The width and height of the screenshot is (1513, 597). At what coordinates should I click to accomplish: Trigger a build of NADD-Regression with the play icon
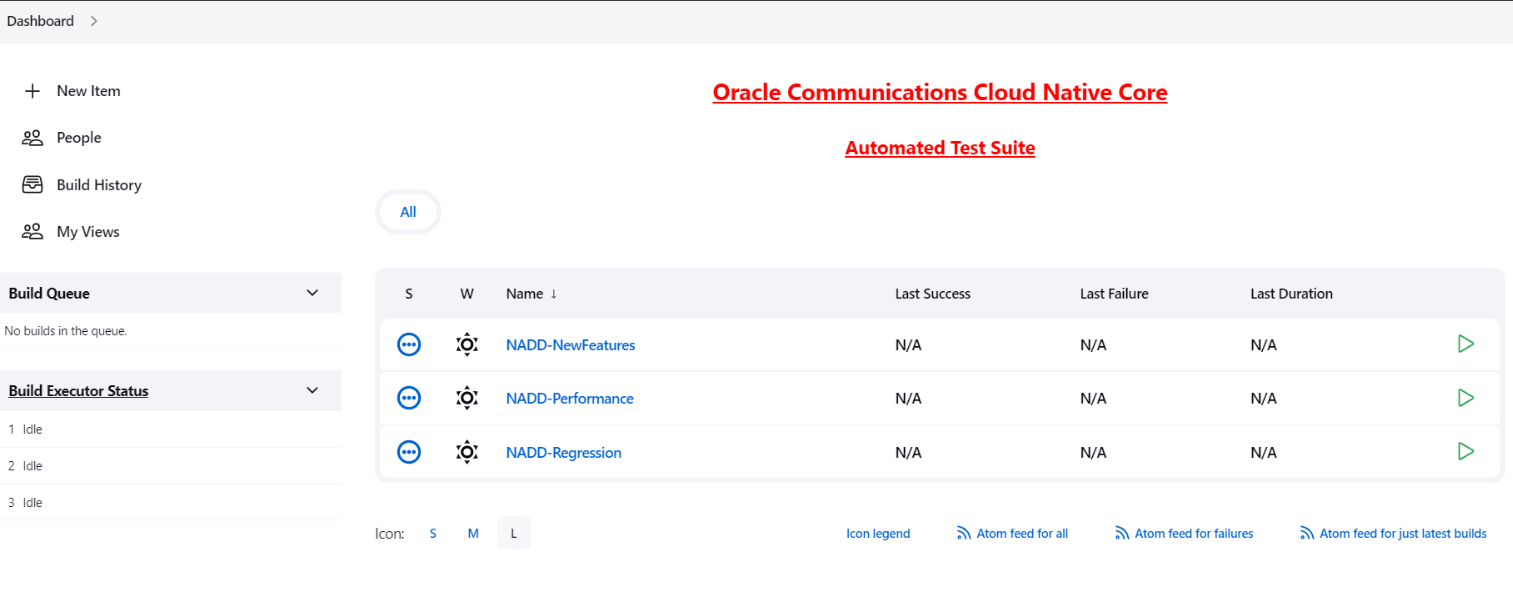[1466, 451]
